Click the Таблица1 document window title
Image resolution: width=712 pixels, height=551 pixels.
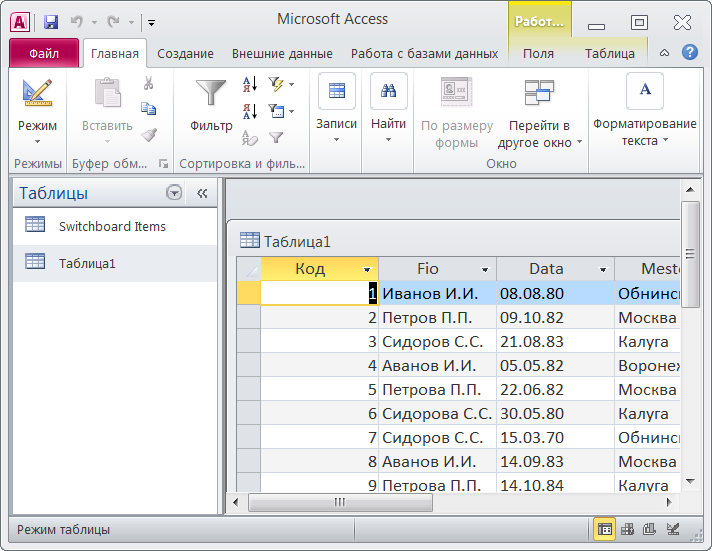click(297, 242)
